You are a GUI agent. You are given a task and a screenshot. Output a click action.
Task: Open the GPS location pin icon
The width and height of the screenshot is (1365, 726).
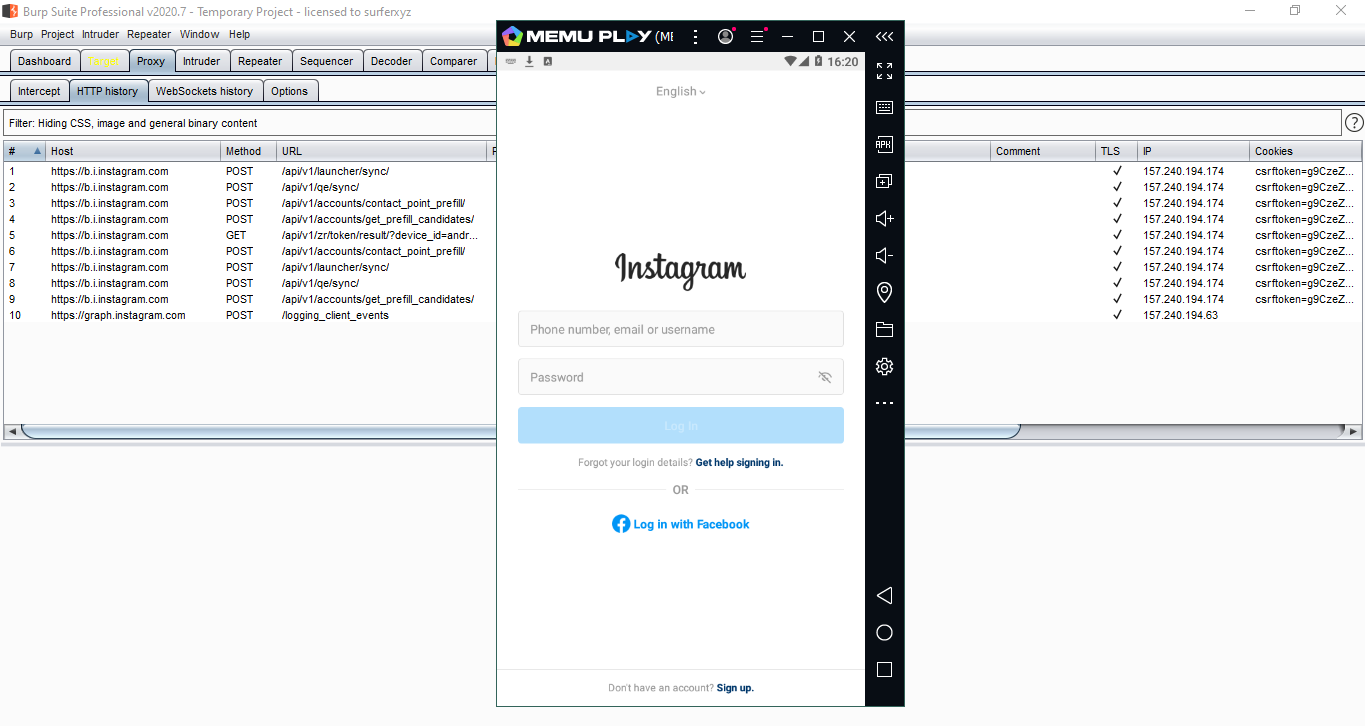click(884, 293)
